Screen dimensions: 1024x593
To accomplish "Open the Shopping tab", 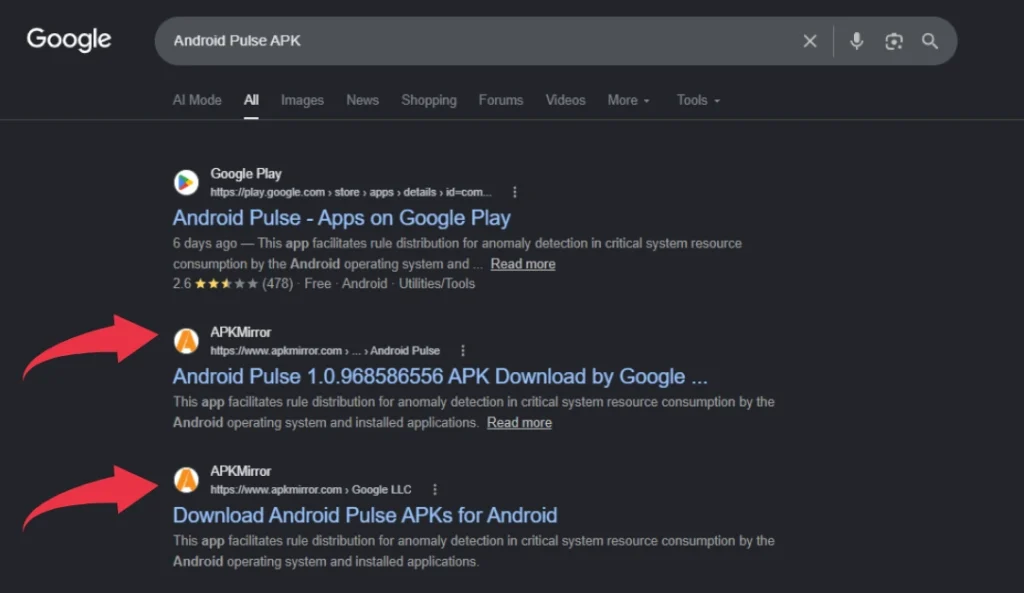I will (x=429, y=100).
